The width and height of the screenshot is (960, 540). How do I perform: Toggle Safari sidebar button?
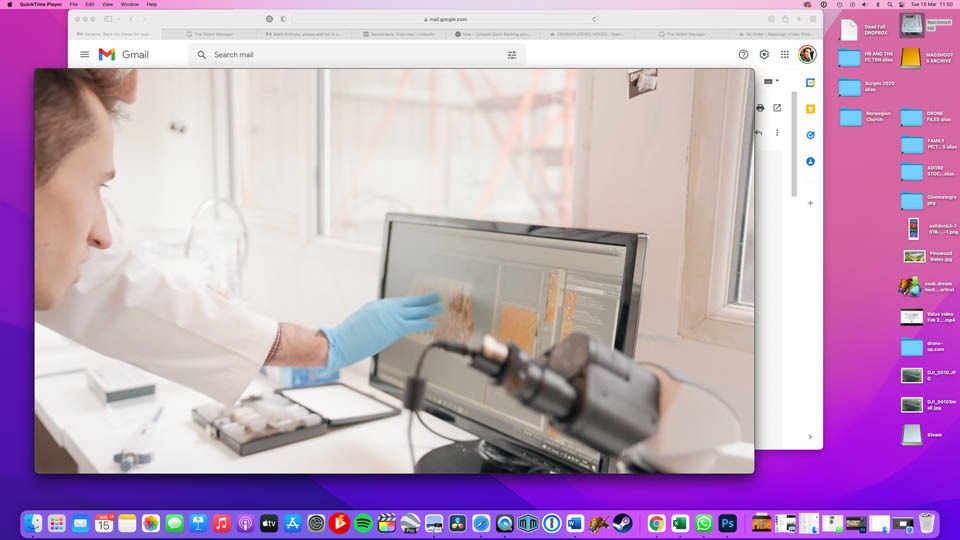tap(108, 19)
